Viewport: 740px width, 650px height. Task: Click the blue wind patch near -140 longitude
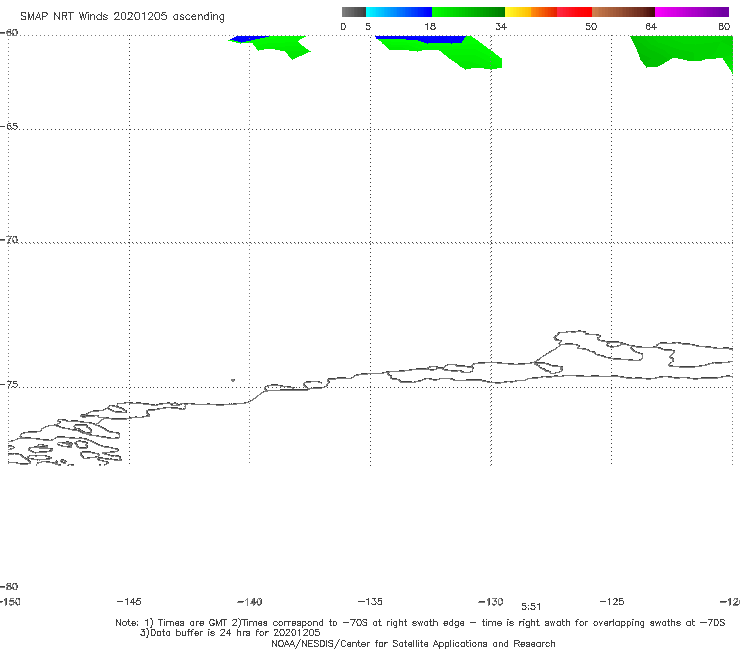pyautogui.click(x=247, y=39)
